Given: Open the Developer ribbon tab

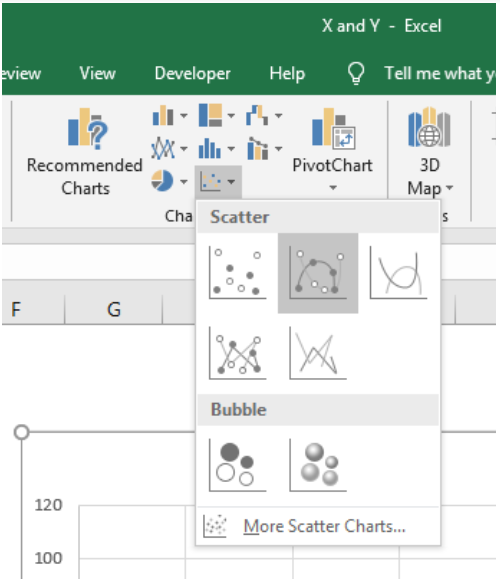Looking at the screenshot, I should pos(193,73).
